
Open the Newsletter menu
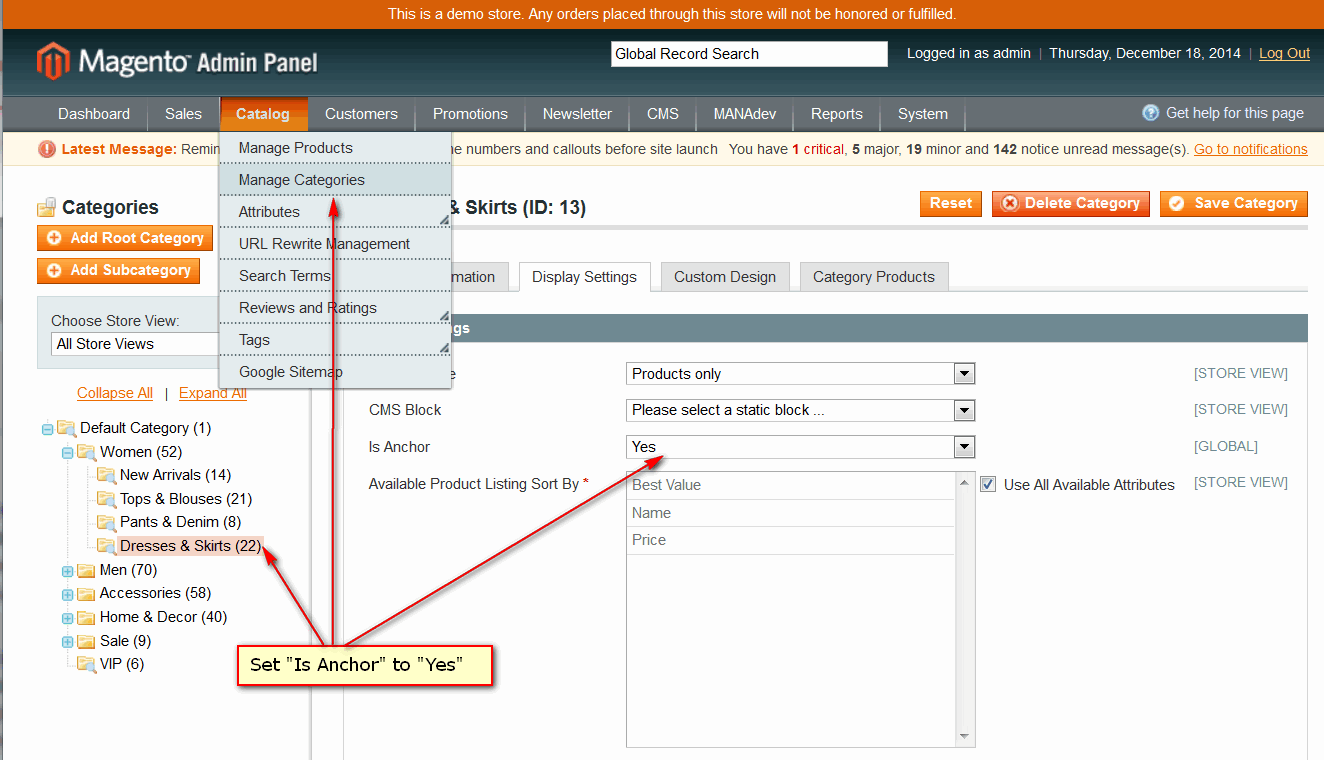(577, 114)
